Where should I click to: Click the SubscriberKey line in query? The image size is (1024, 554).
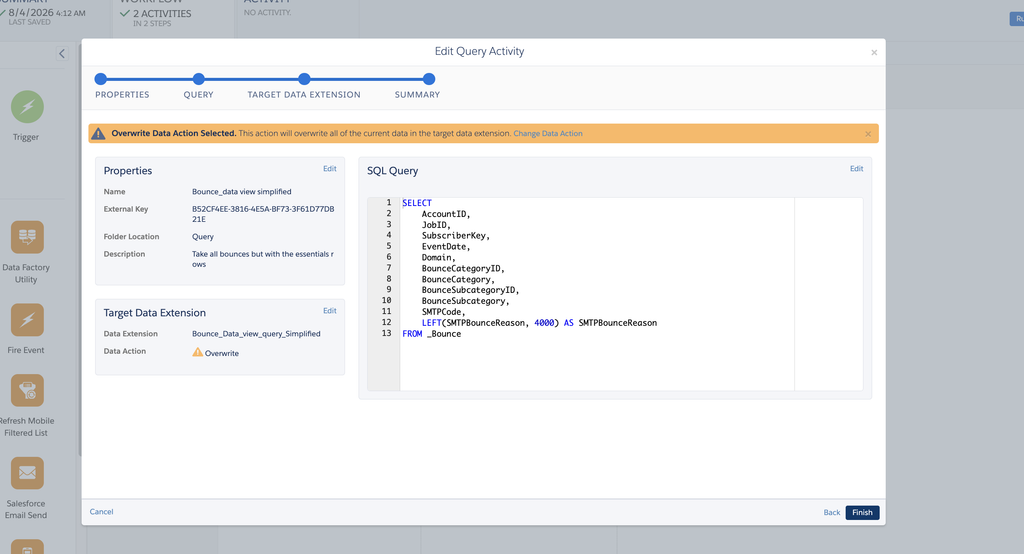(456, 236)
